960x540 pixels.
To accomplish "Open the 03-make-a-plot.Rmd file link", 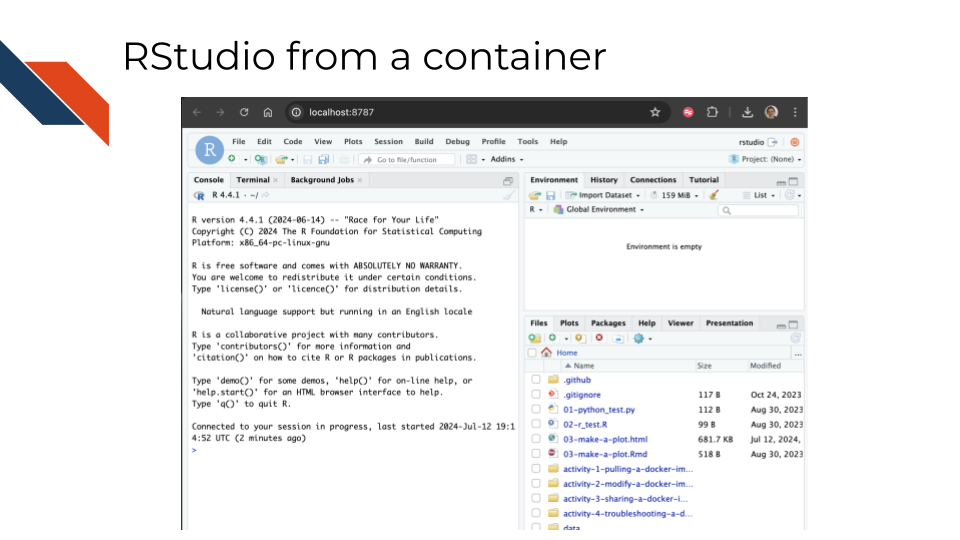I will pos(605,454).
